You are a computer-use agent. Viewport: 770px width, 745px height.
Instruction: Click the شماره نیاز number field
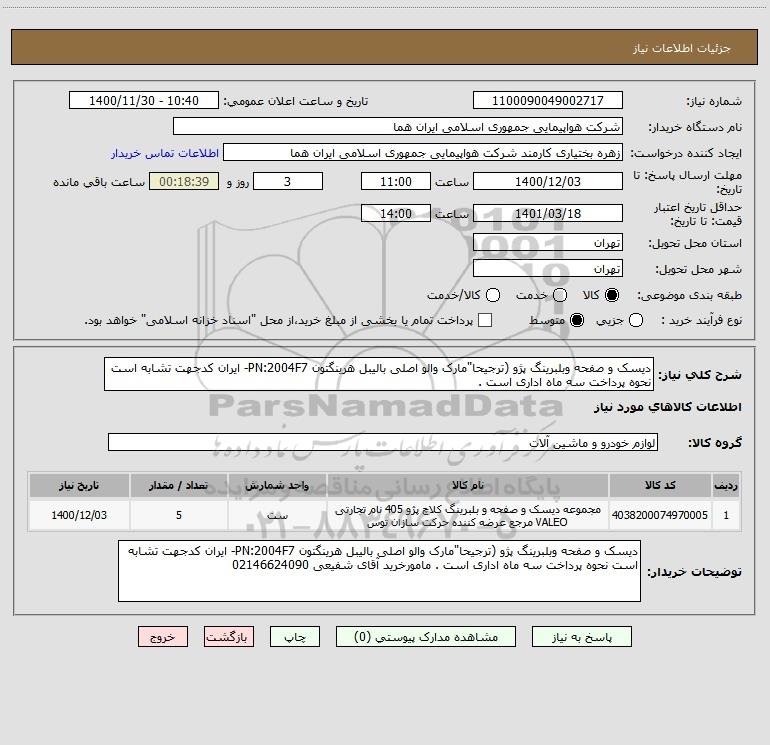pos(548,101)
